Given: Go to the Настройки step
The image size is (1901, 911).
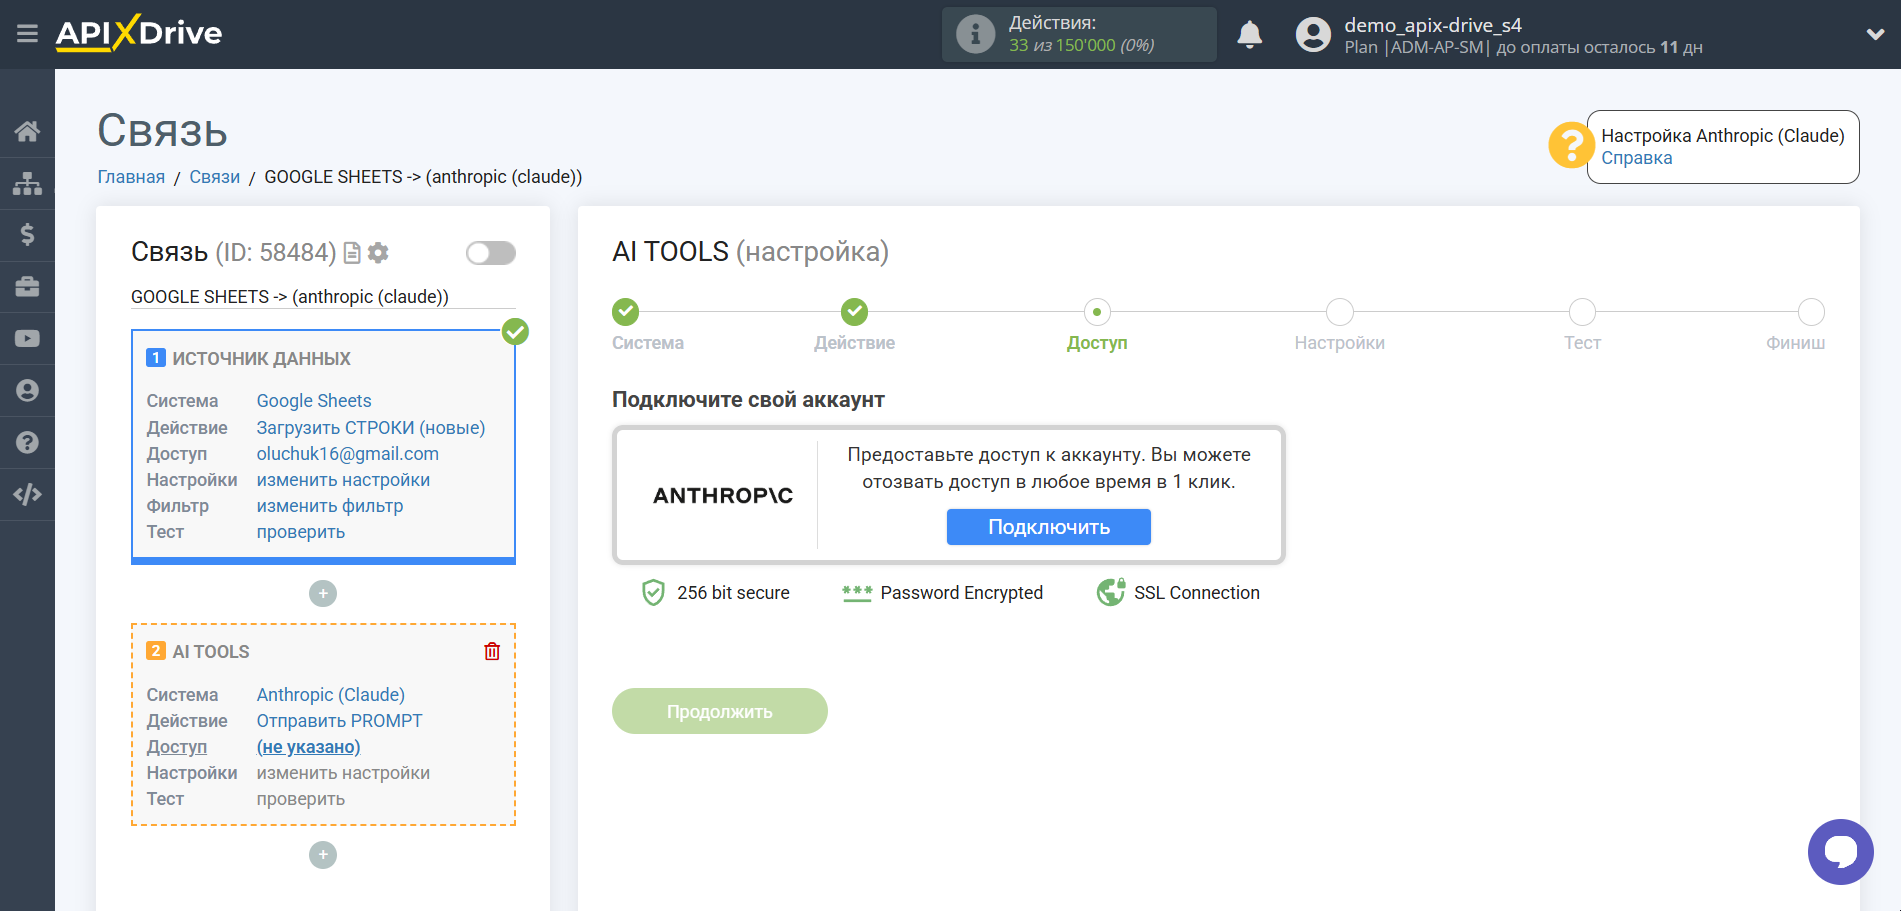Looking at the screenshot, I should (x=1339, y=313).
